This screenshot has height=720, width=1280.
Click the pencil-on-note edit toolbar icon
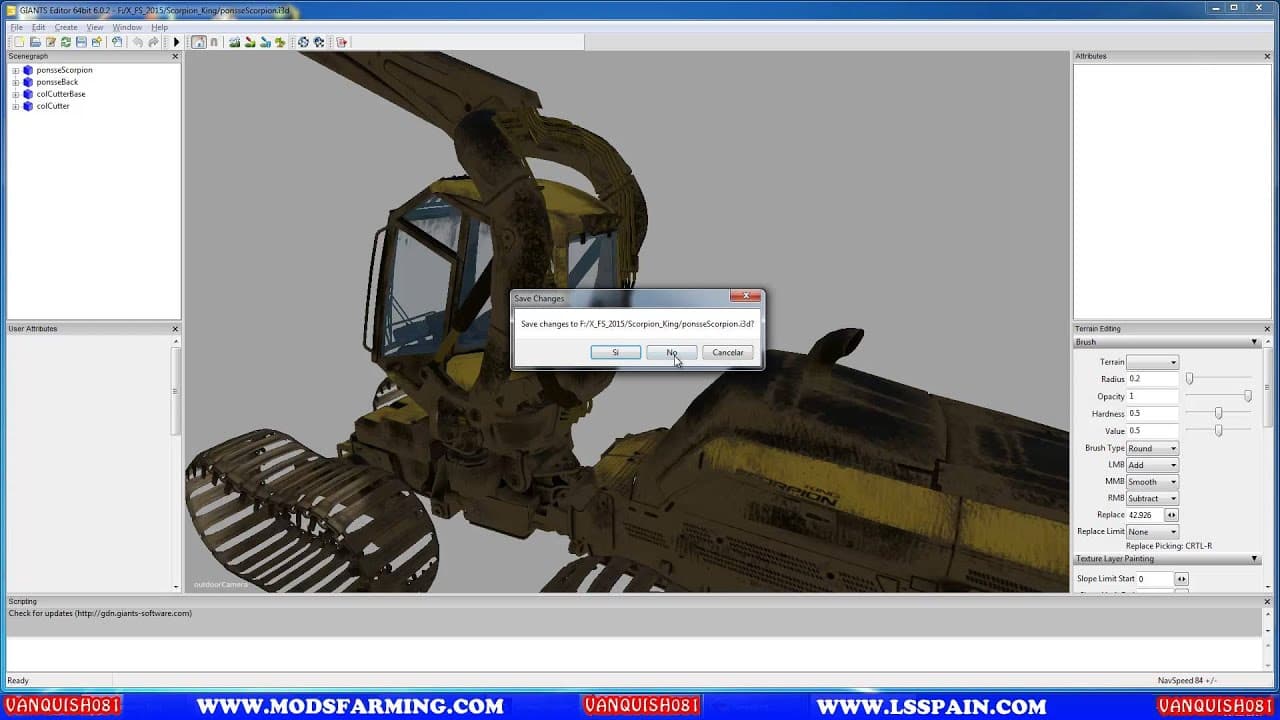51,42
